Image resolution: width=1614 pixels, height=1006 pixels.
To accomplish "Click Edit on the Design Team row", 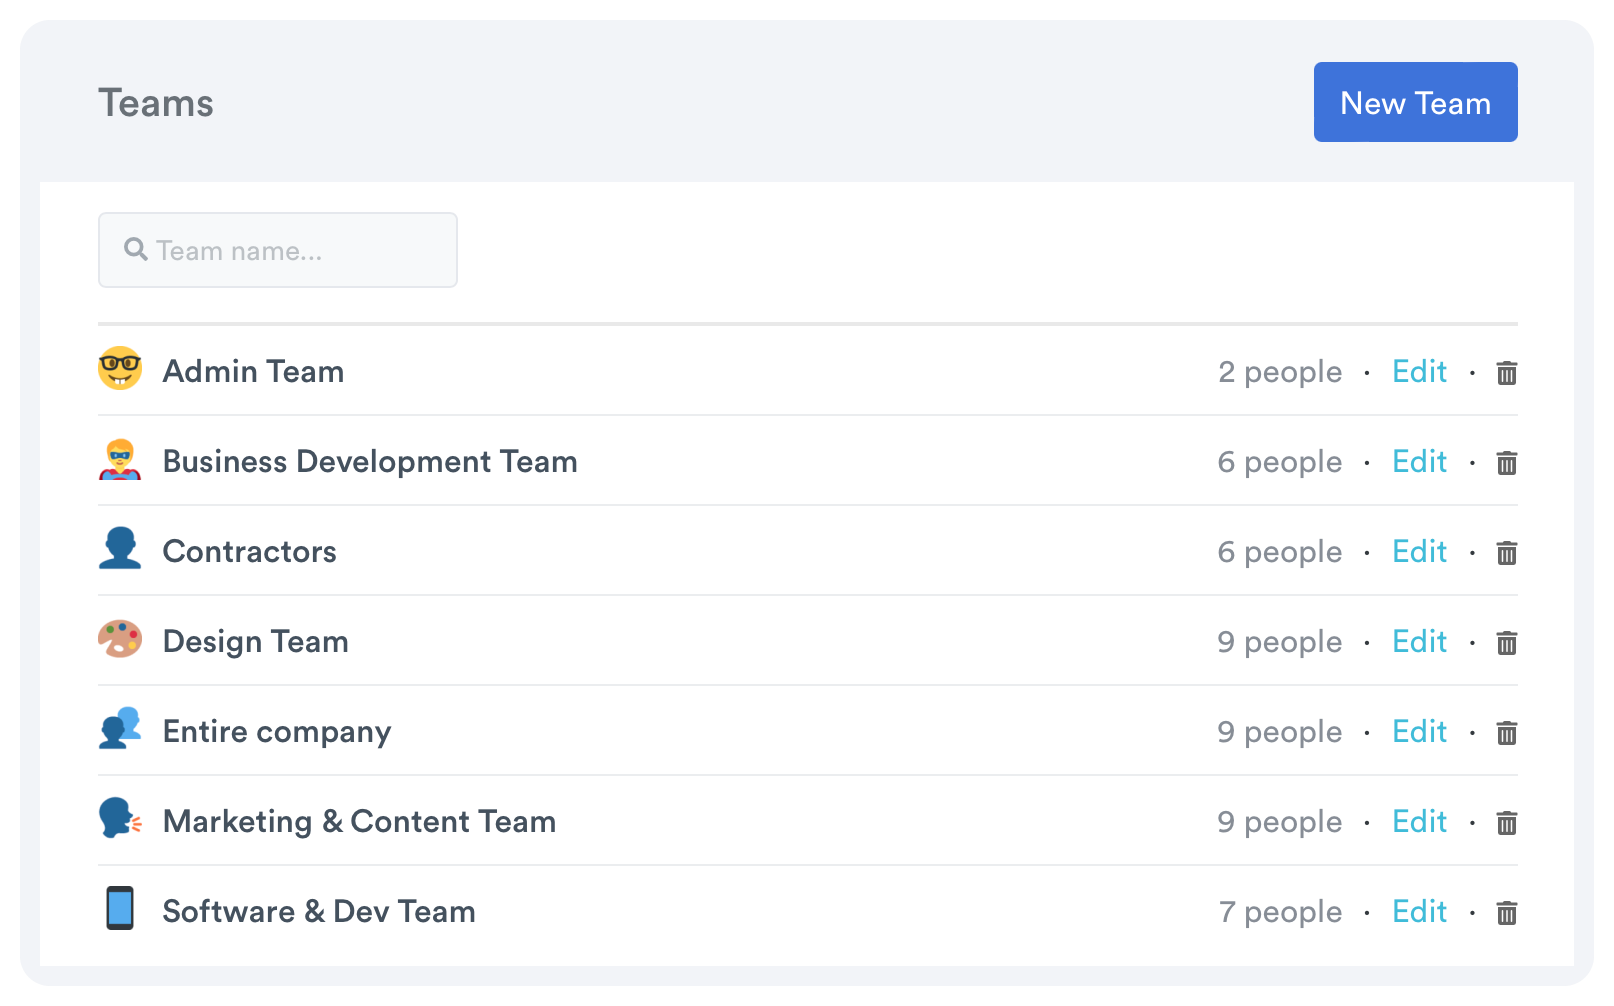I will click(x=1419, y=642).
